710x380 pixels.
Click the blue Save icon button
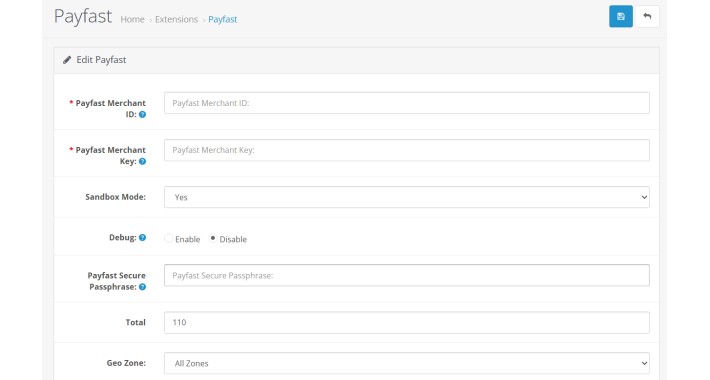[x=620, y=17]
